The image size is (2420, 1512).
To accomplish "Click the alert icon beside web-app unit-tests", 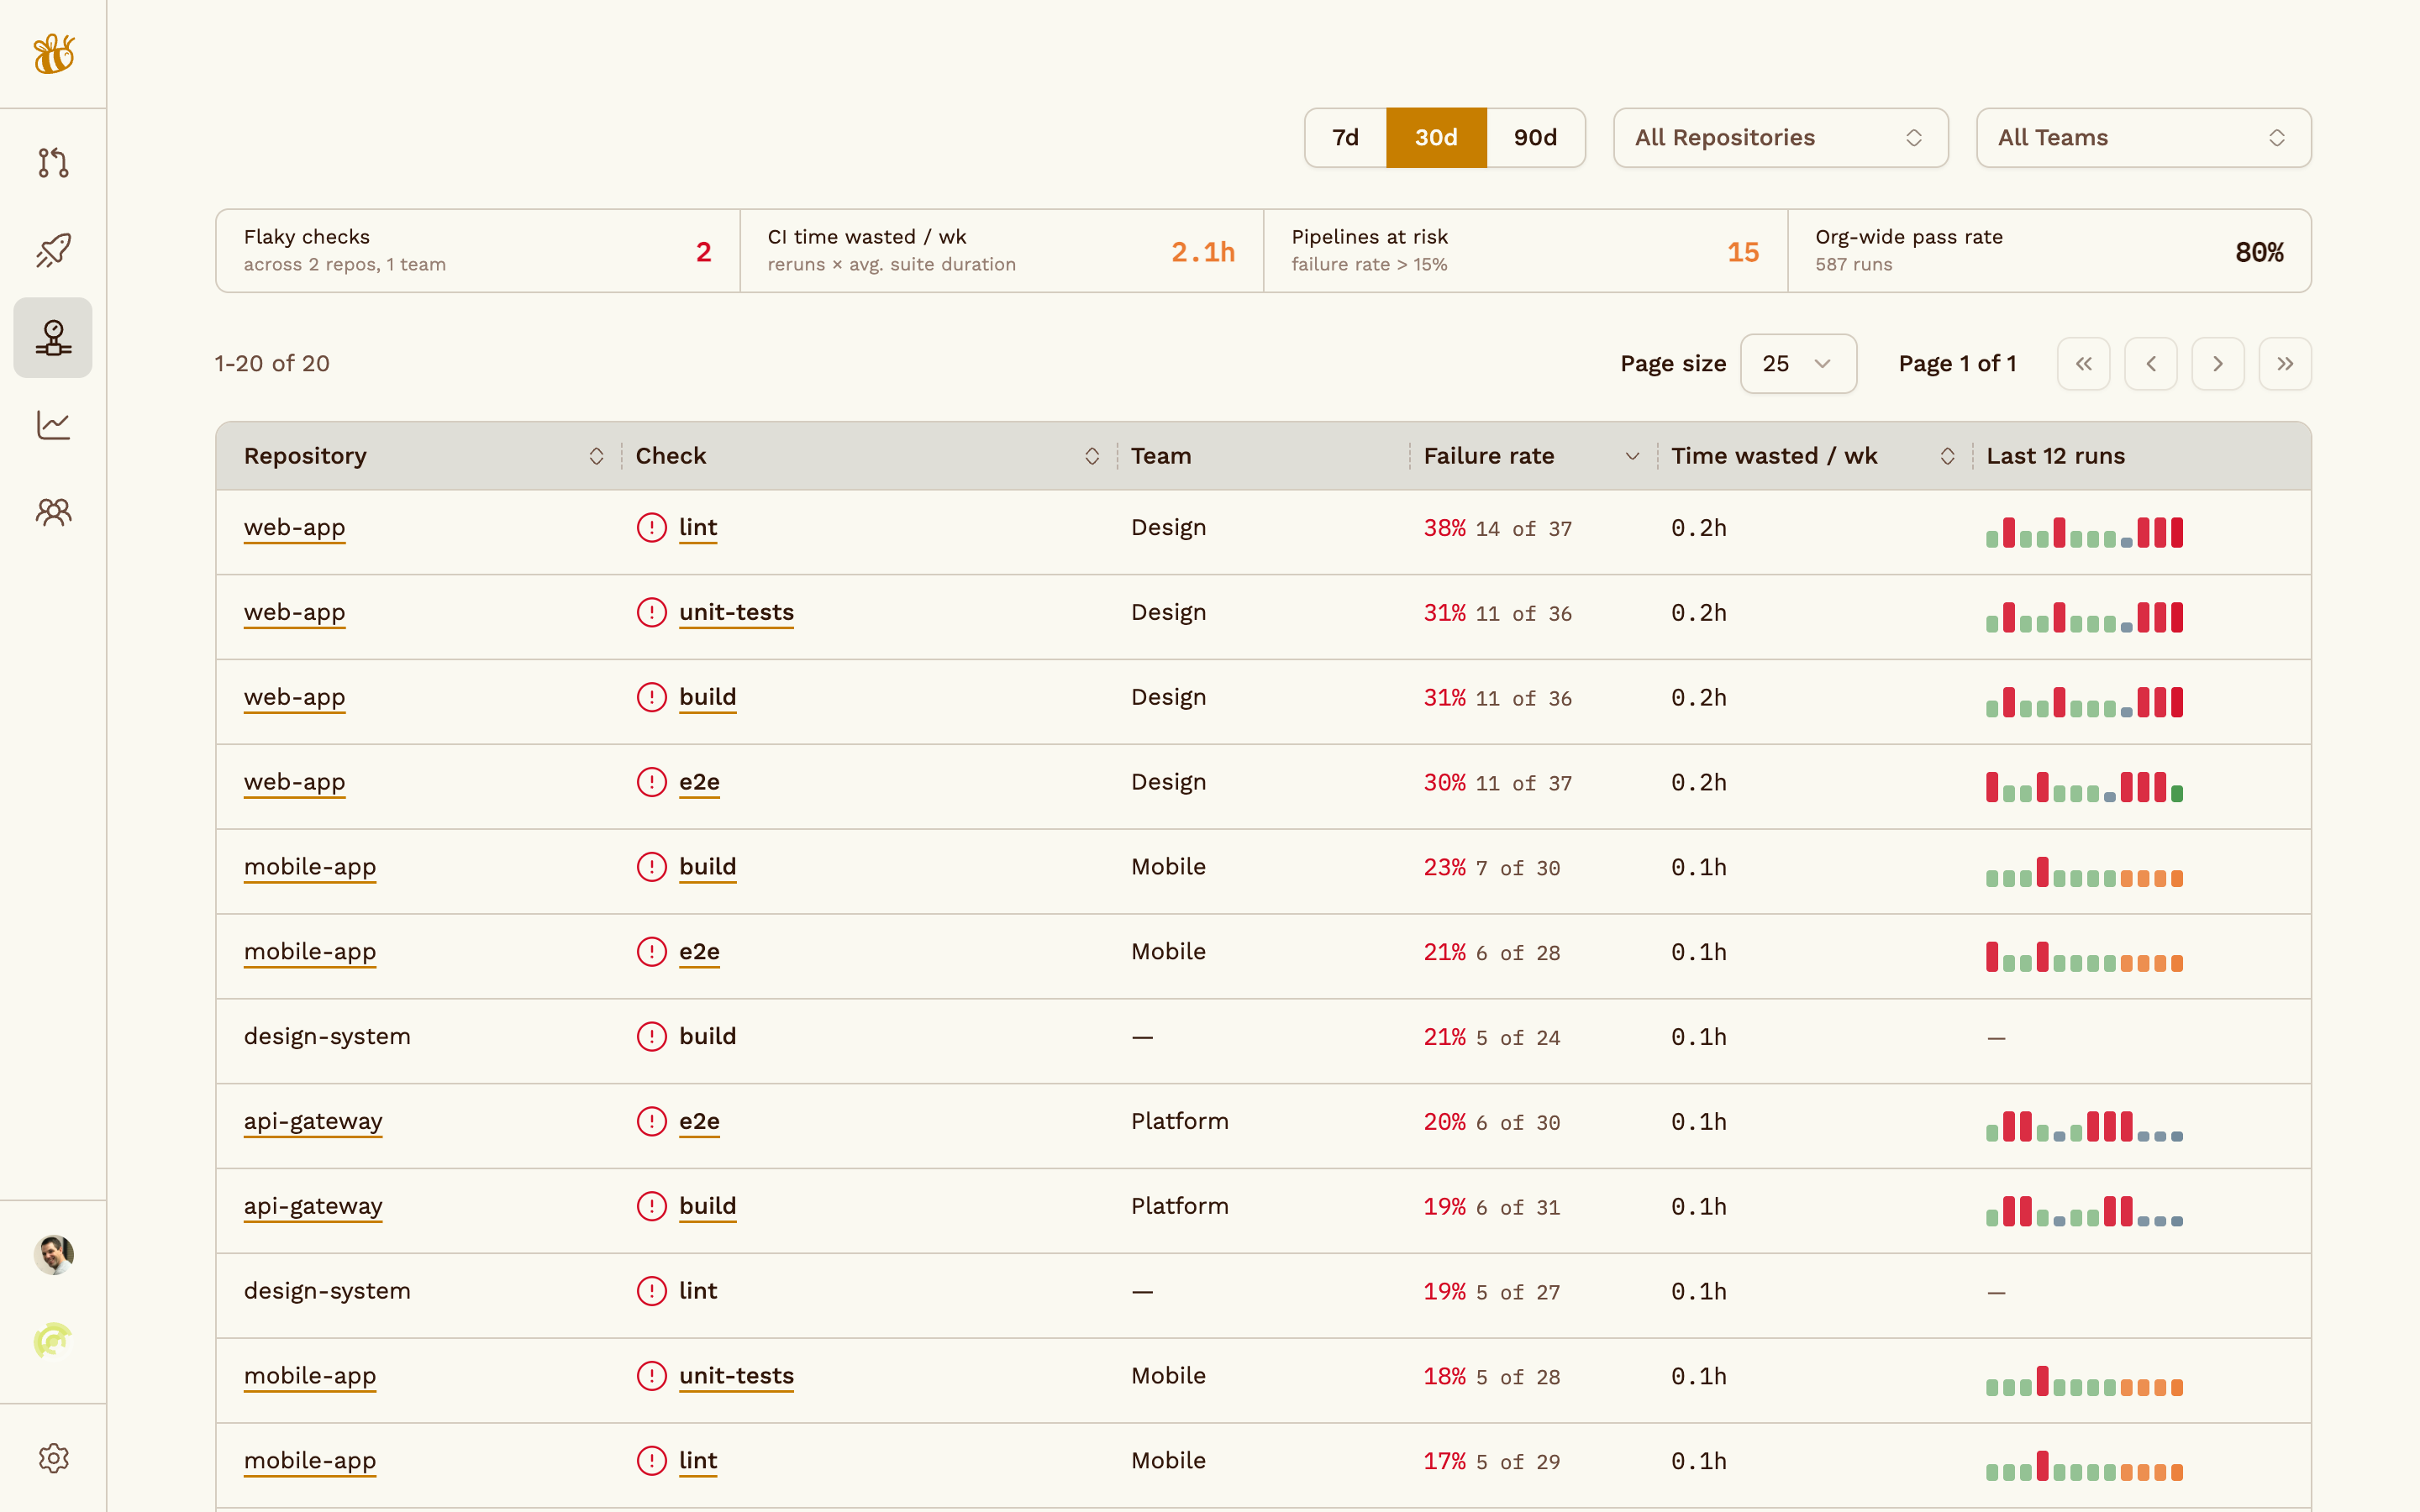I will [x=651, y=612].
